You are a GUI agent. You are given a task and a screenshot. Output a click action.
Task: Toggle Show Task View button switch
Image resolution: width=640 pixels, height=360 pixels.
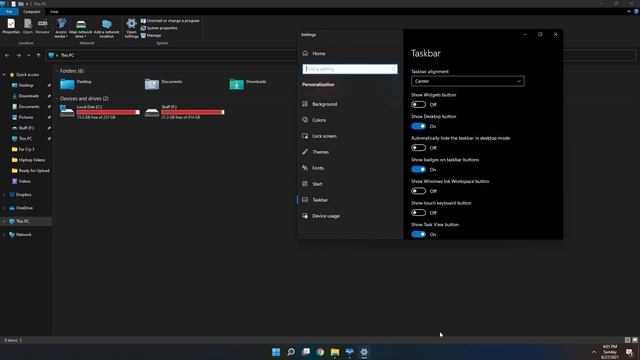(418, 234)
